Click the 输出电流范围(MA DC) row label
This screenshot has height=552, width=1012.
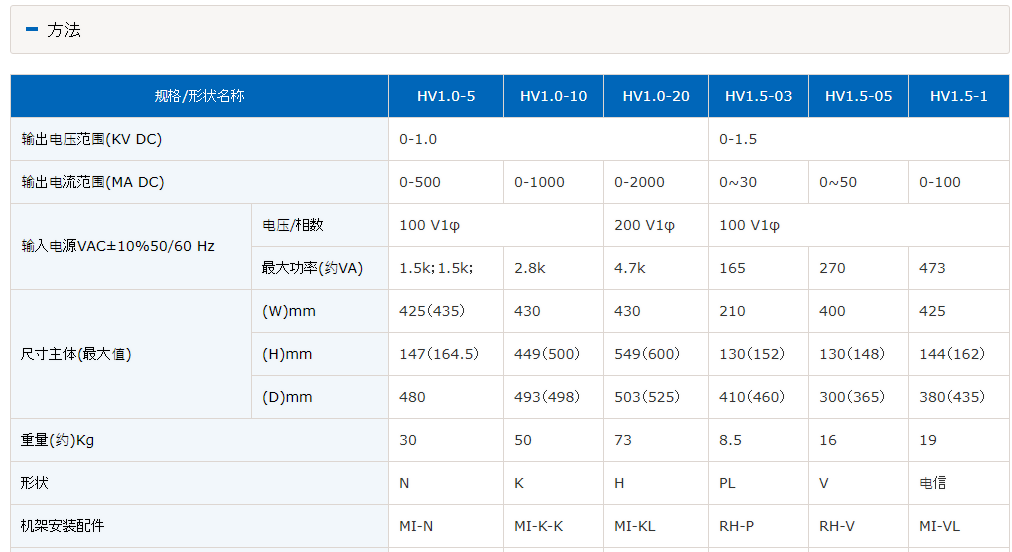pyautogui.click(x=92, y=182)
